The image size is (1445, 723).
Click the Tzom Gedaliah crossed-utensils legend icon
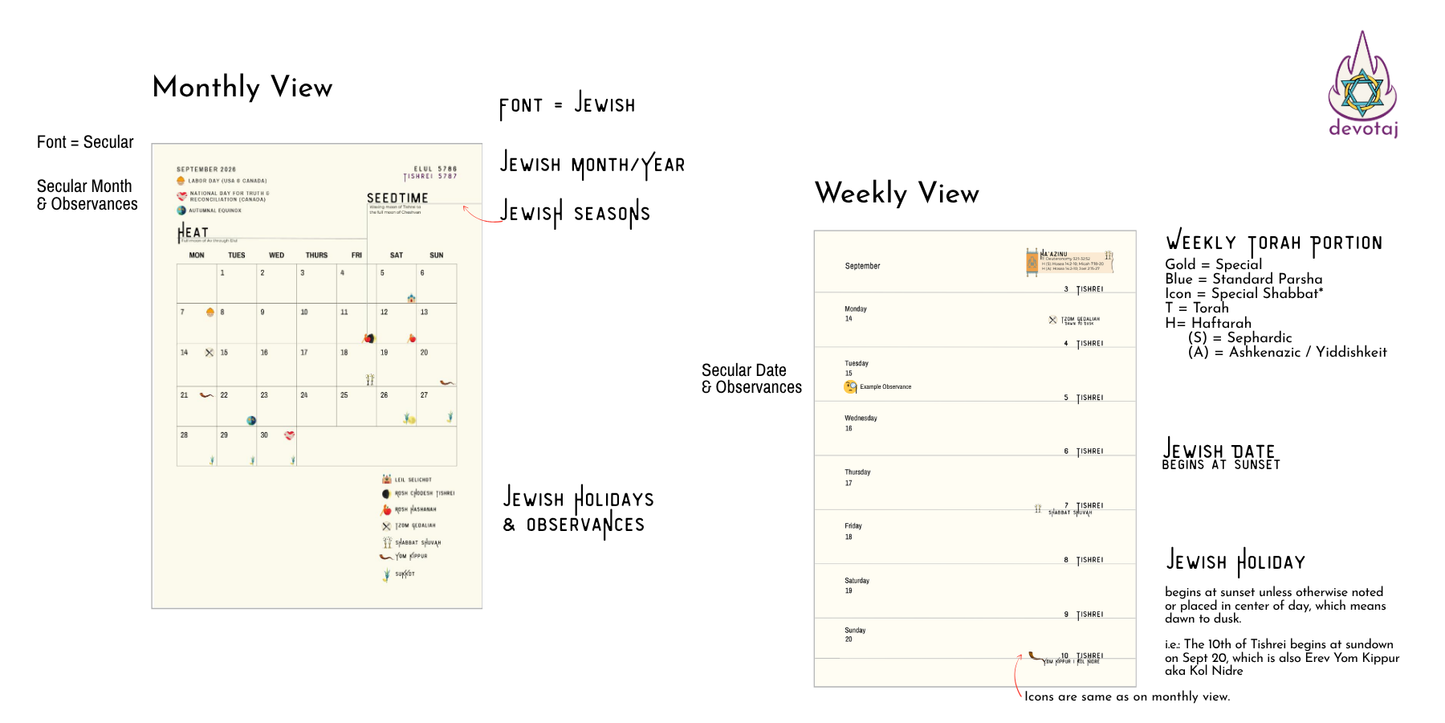pyautogui.click(x=386, y=526)
